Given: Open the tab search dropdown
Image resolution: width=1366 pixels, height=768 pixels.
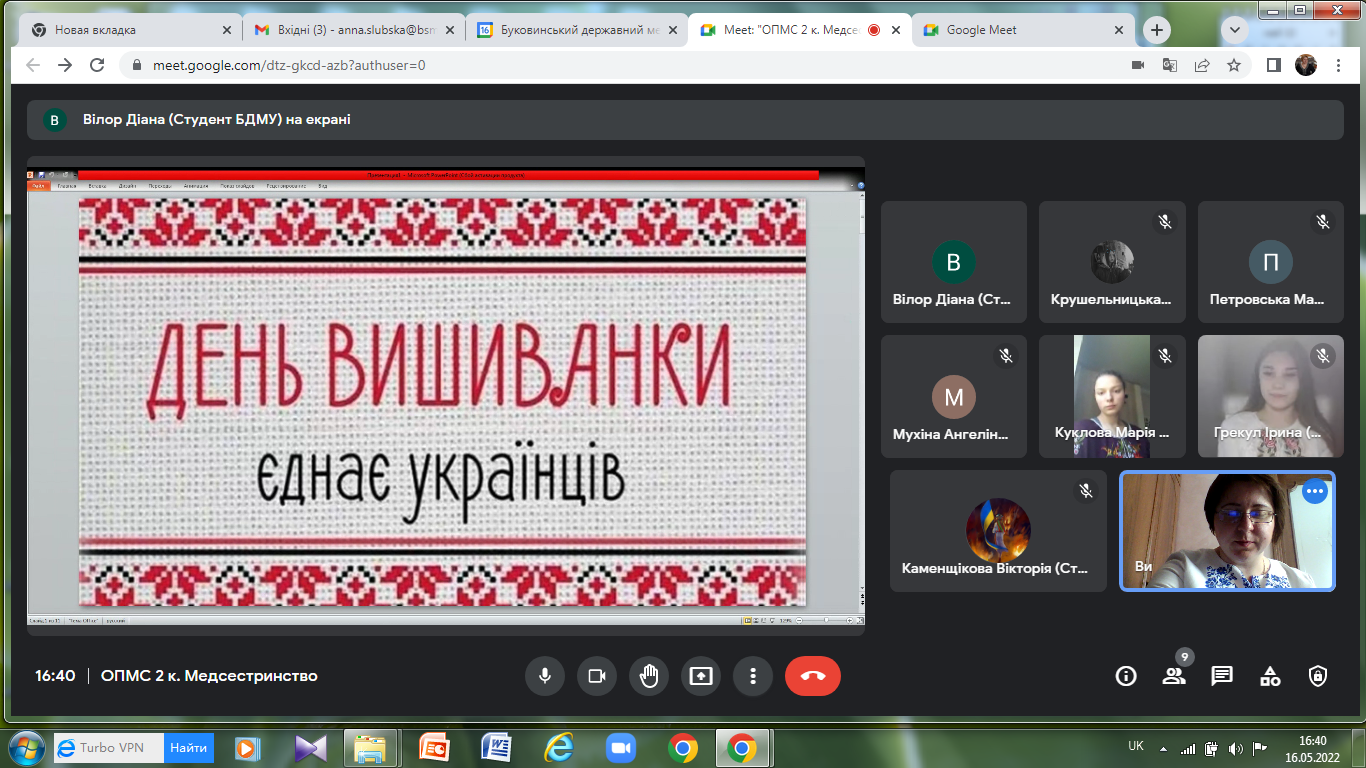Looking at the screenshot, I should click(1235, 30).
